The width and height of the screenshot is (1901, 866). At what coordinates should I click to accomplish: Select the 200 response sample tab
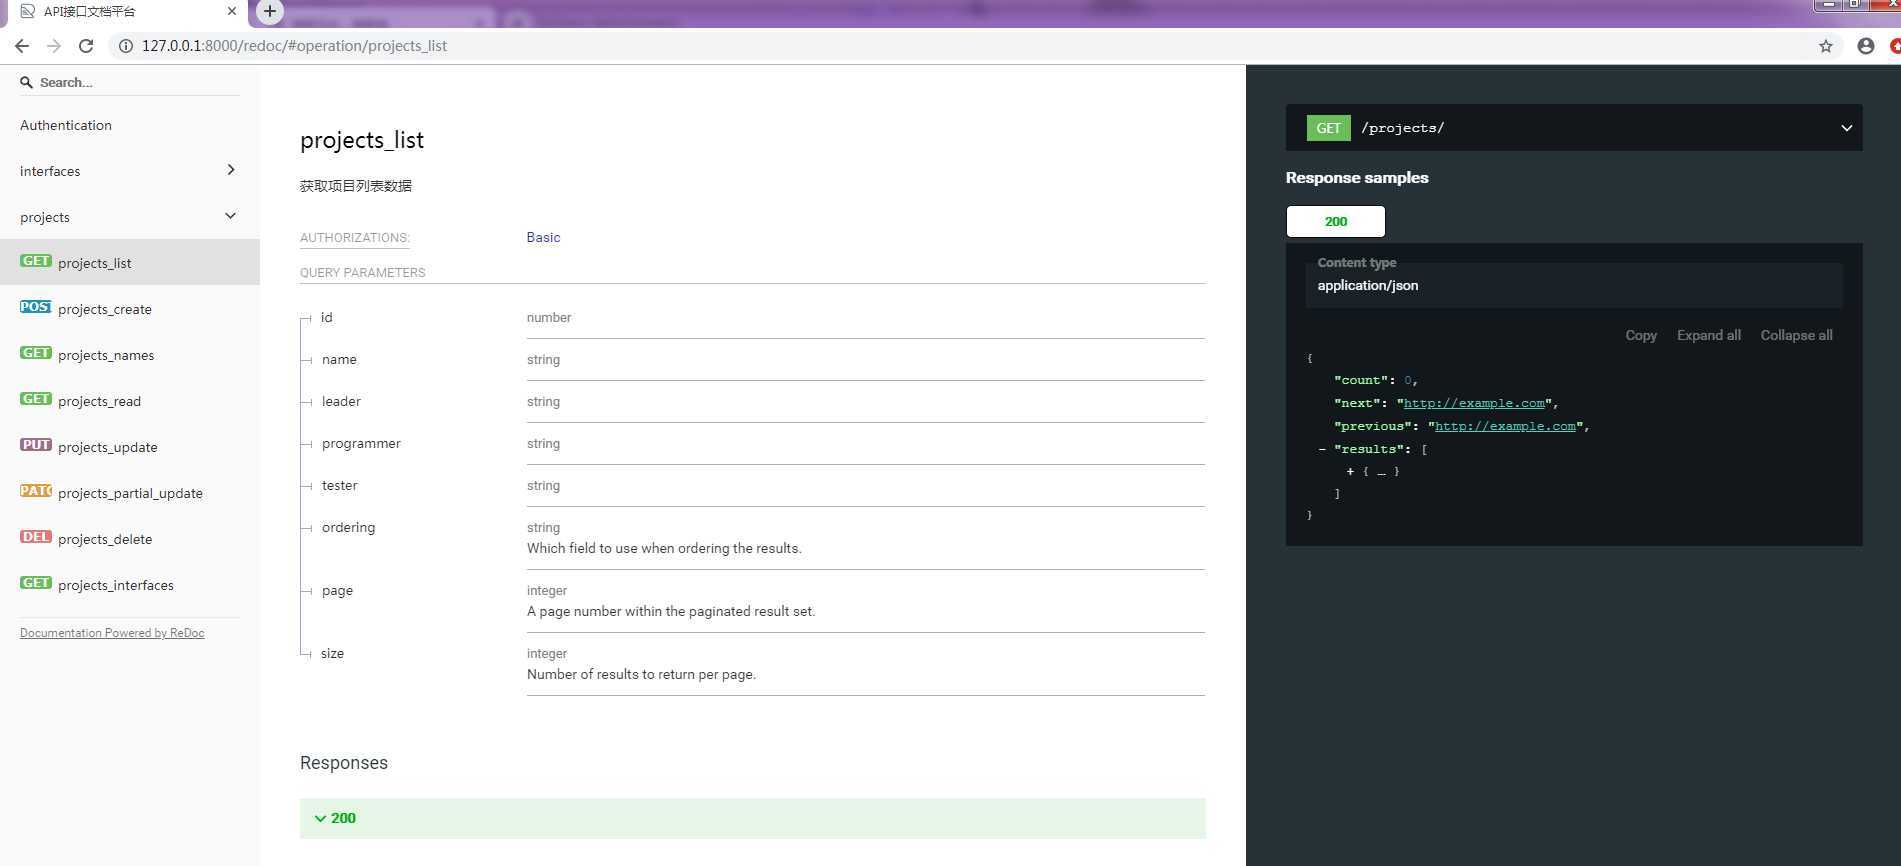coord(1335,221)
